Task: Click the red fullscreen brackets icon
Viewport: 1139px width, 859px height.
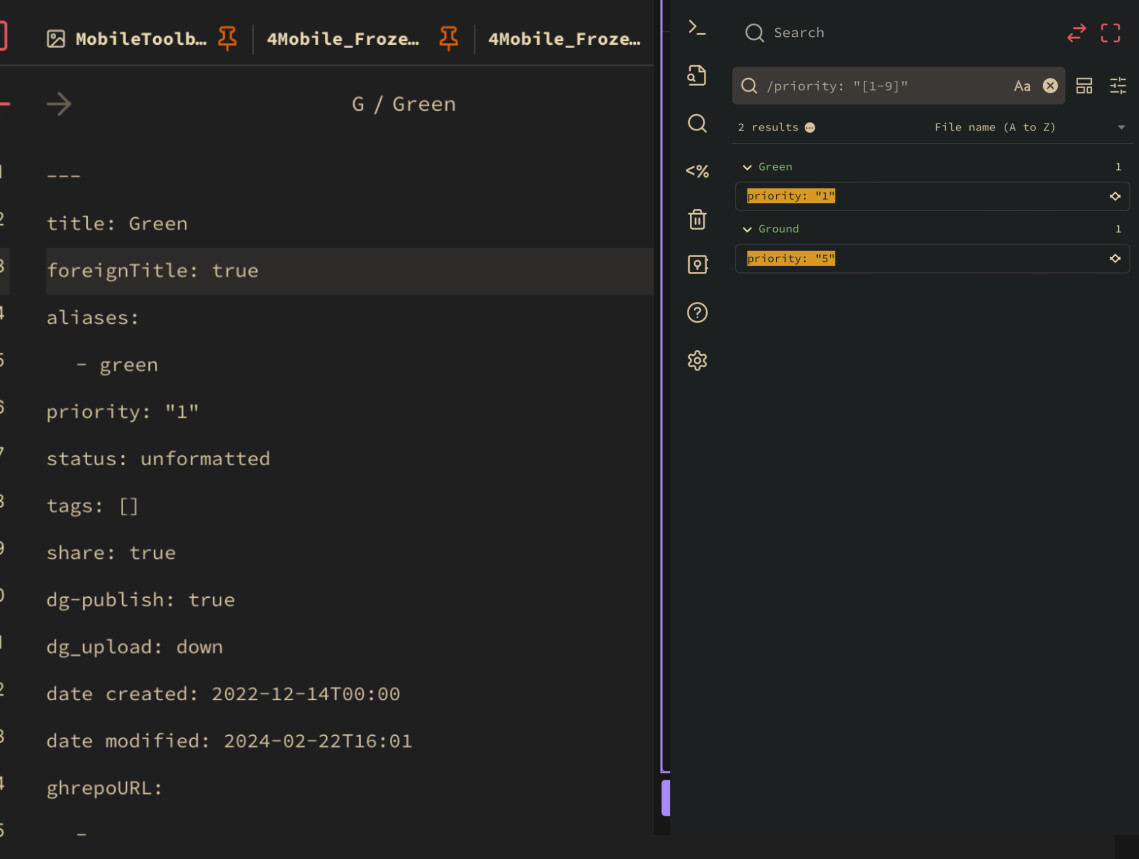Action: 1110,33
